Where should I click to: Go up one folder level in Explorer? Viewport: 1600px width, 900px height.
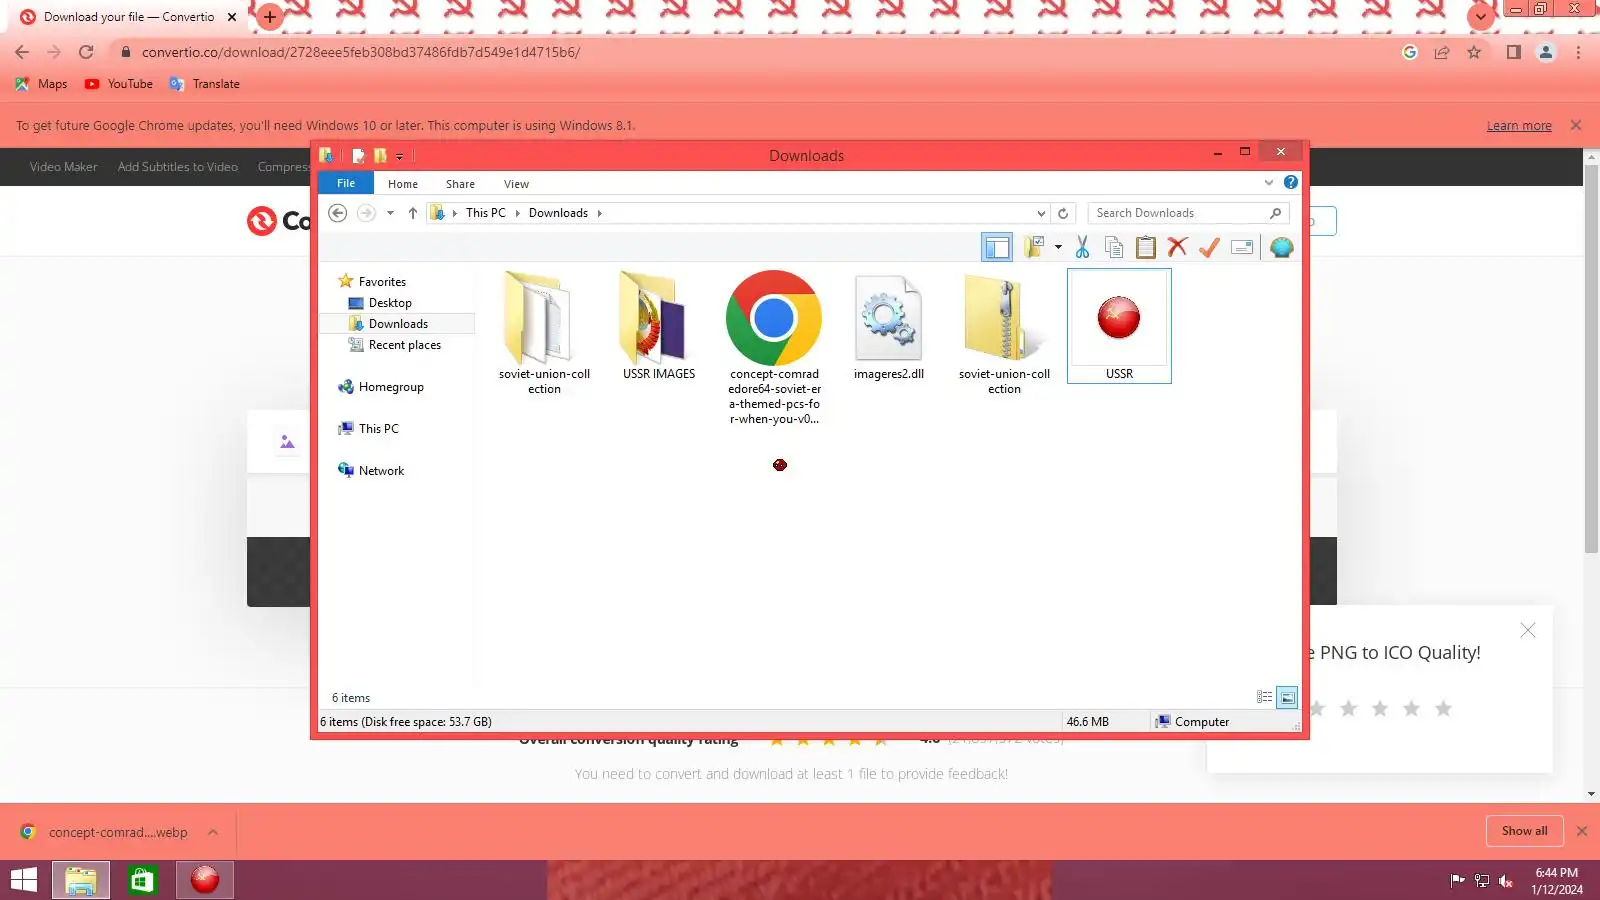pos(413,213)
